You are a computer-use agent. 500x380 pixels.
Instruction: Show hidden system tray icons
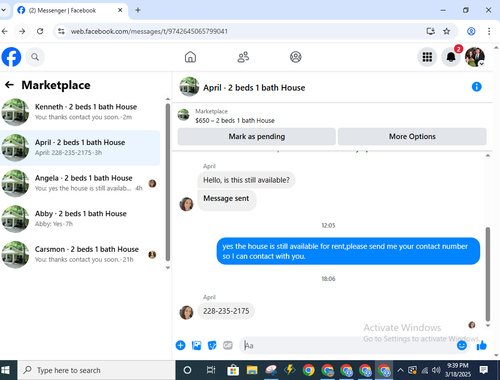[x=401, y=370]
